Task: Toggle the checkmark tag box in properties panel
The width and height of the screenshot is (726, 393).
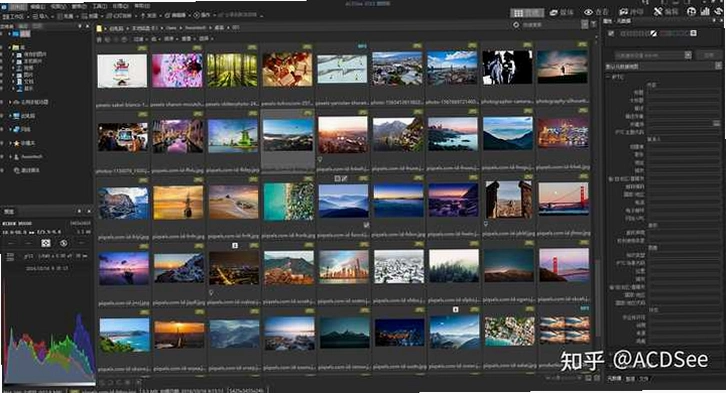Action: (611, 33)
